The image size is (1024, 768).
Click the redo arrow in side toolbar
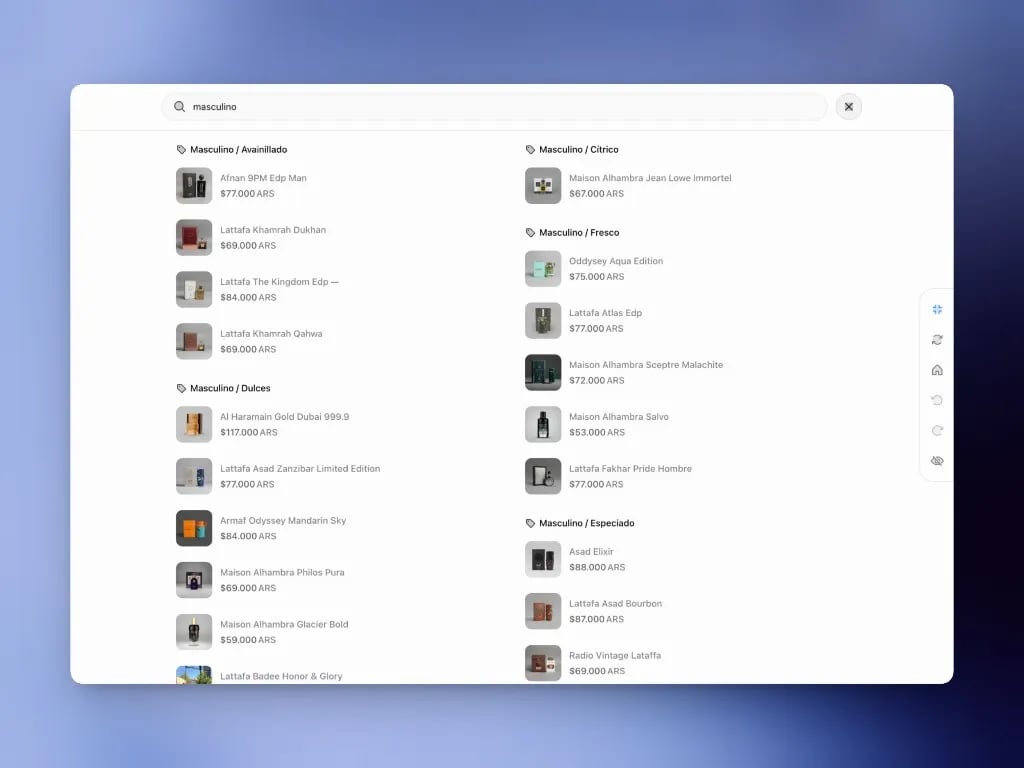937,430
